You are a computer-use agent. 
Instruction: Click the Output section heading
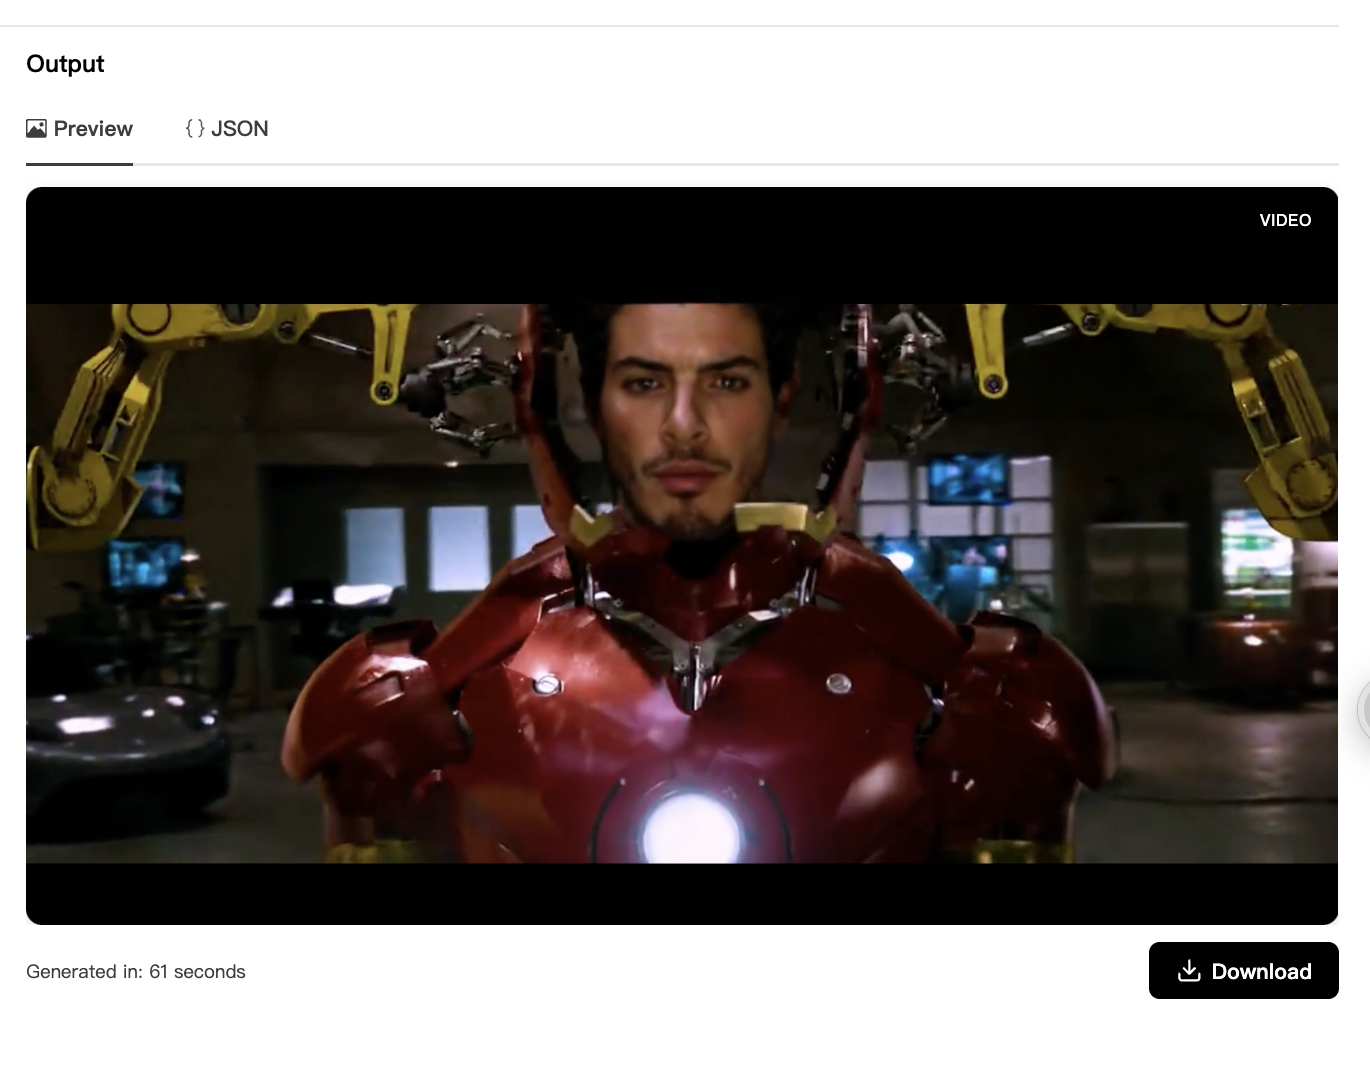(x=65, y=64)
